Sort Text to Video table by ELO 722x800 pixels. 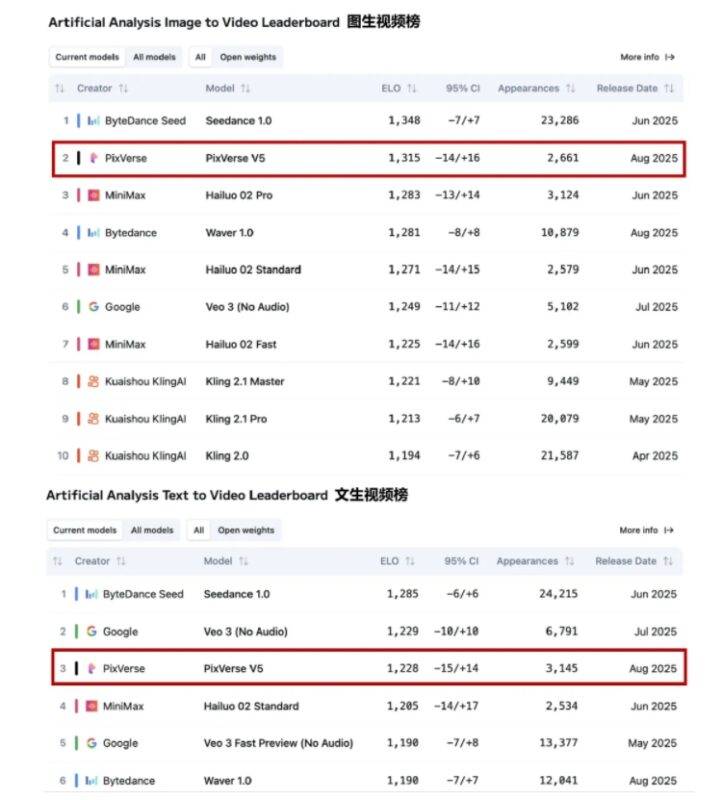click(397, 561)
